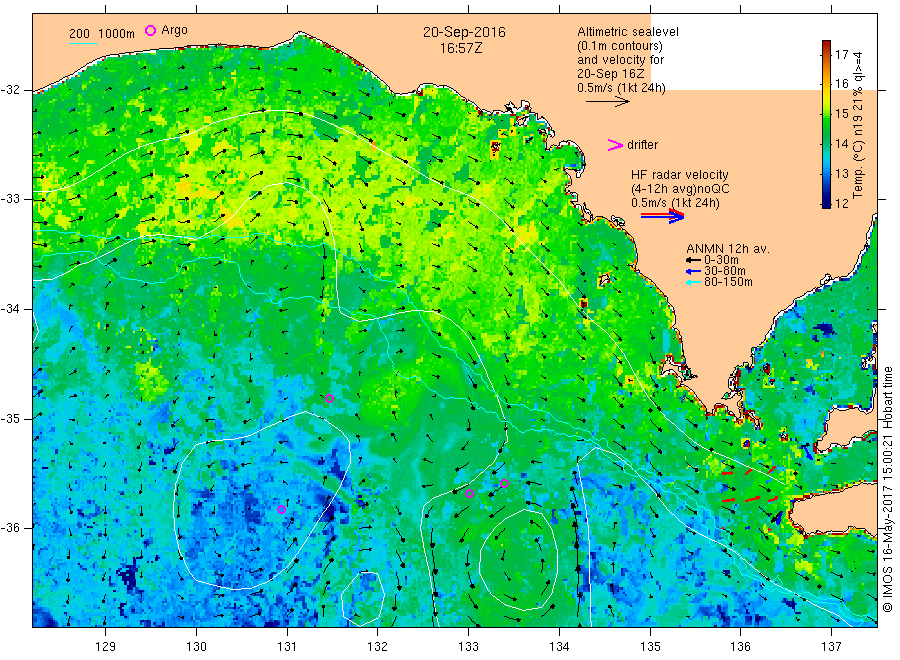Select the western Argo marker near 133°E, 35.7°S
This screenshot has height=660, width=900.
[469, 493]
